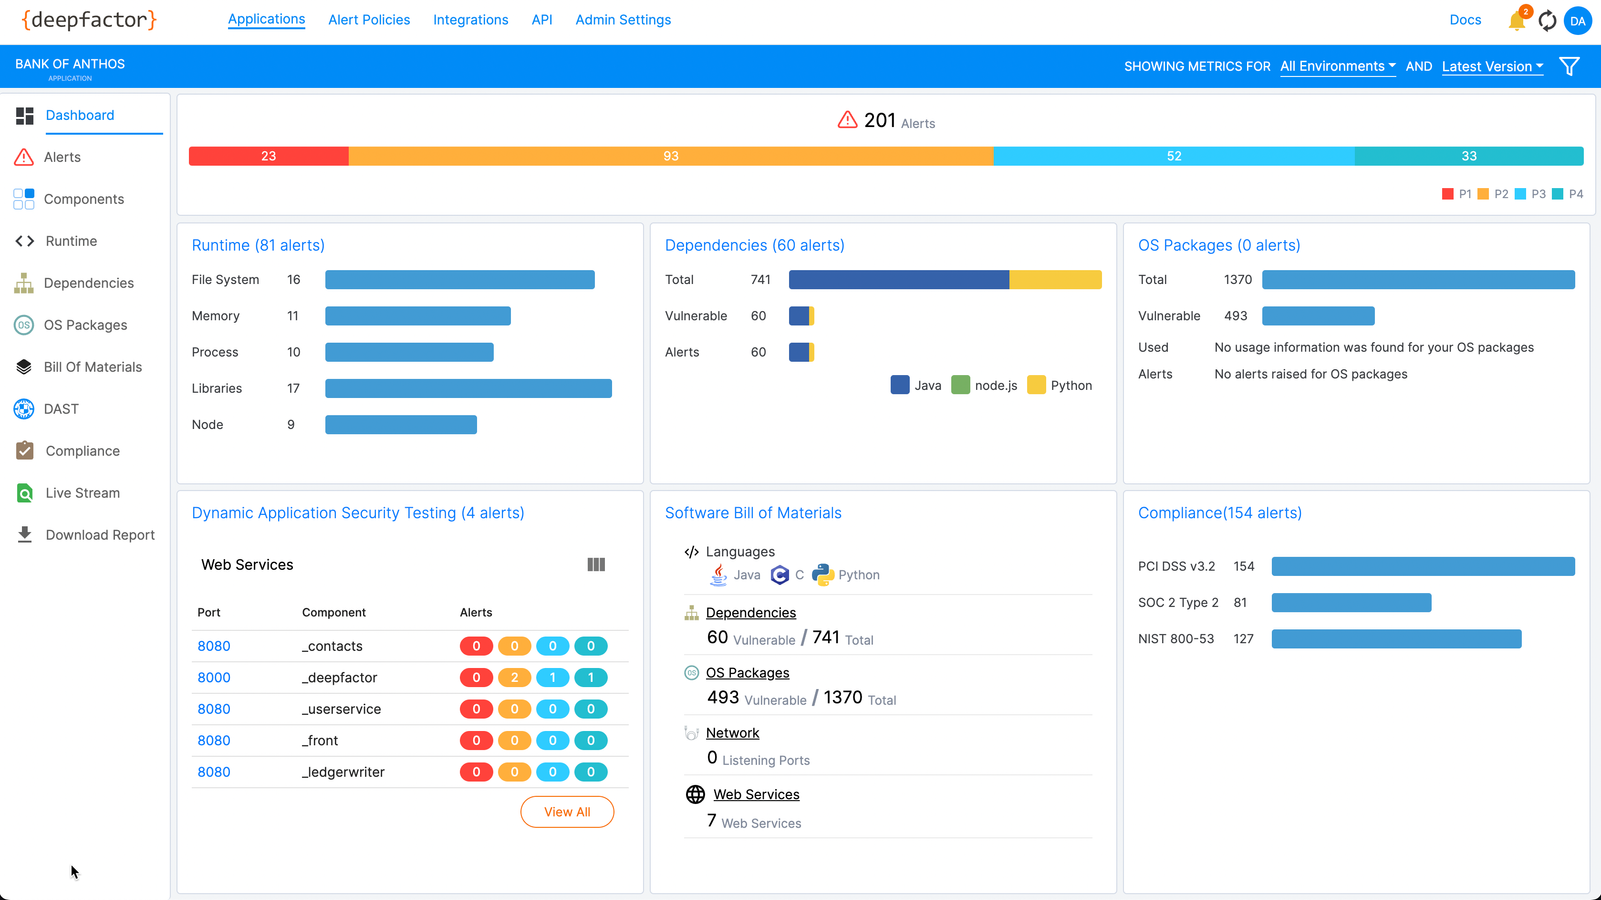Click port 8080 link for _contacts
Image resolution: width=1601 pixels, height=900 pixels.
click(214, 646)
